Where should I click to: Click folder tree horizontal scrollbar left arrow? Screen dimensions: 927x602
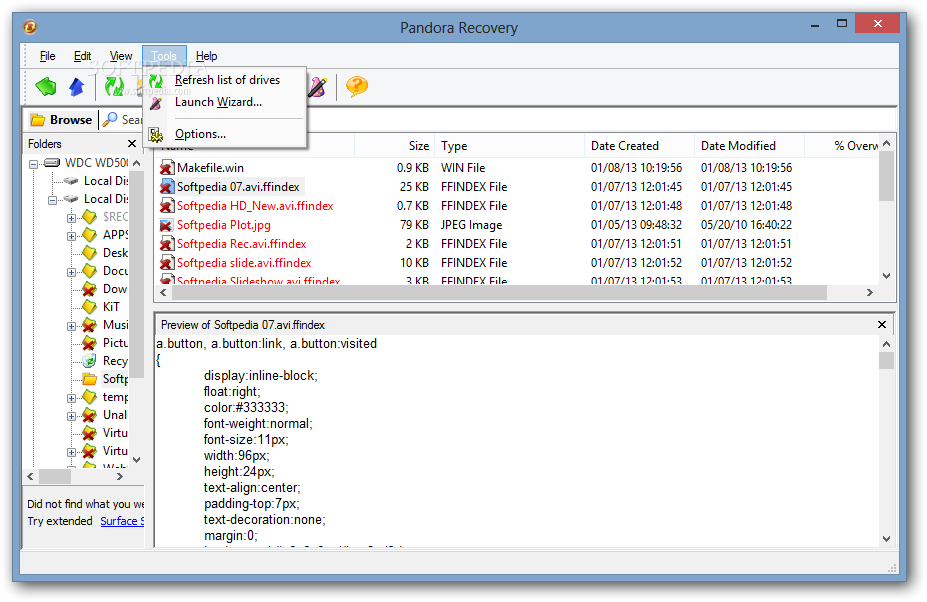[x=31, y=476]
